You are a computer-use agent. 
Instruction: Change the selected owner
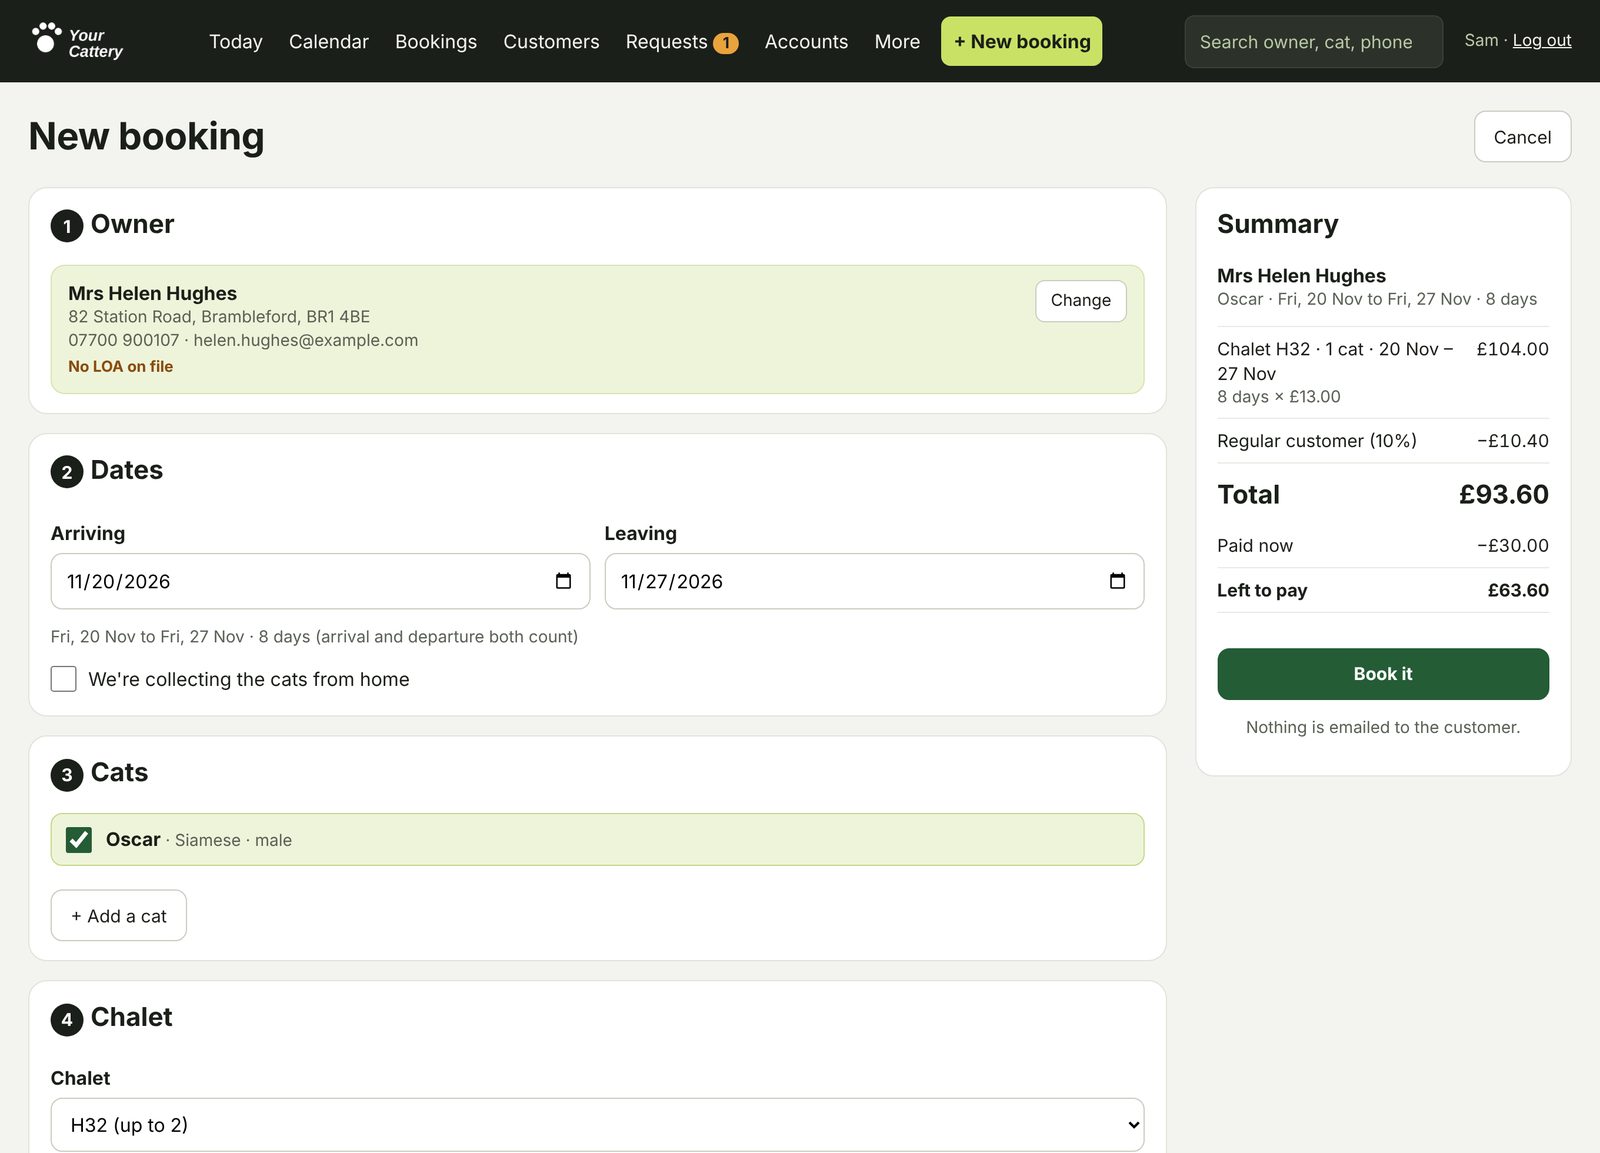pyautogui.click(x=1080, y=300)
